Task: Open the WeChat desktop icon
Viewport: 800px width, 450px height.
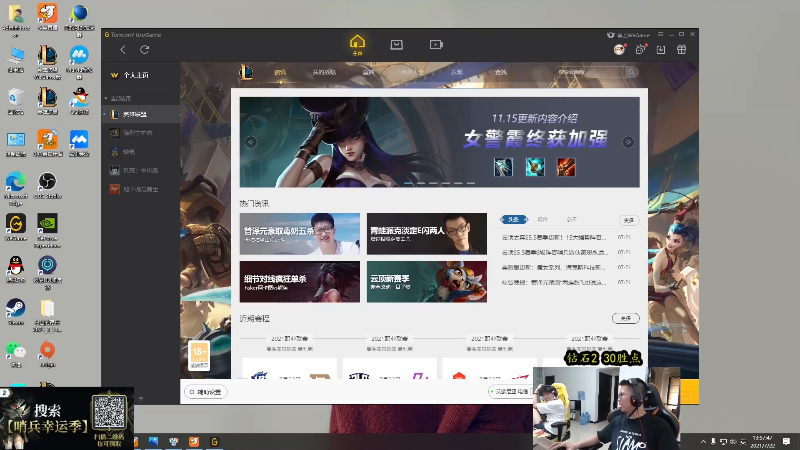Action: (x=15, y=354)
